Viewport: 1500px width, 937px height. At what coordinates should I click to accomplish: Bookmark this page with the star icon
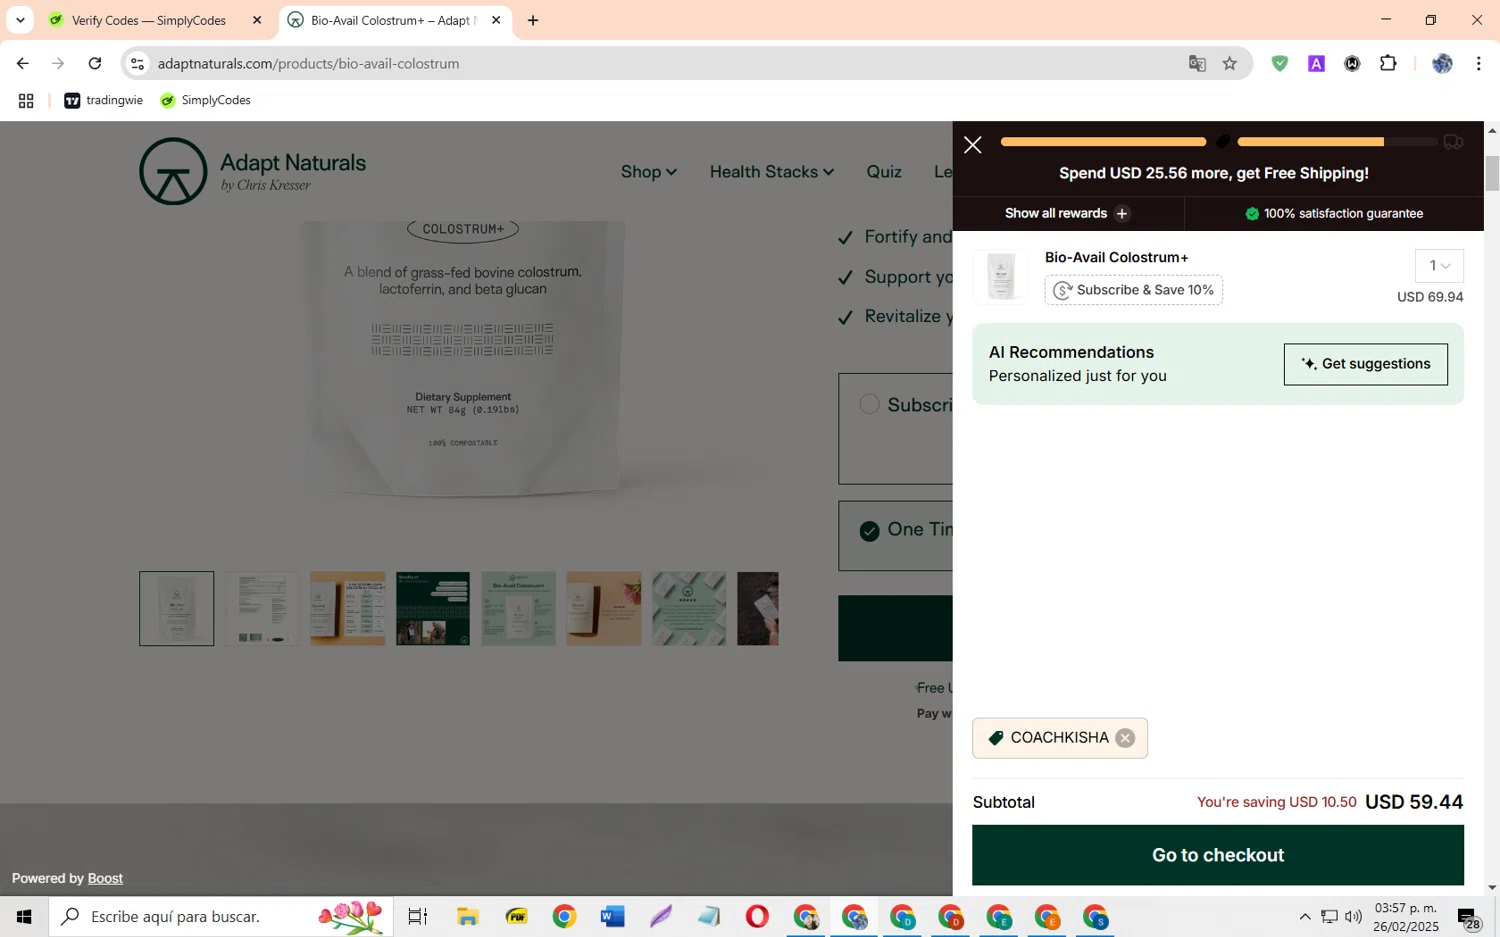point(1230,63)
